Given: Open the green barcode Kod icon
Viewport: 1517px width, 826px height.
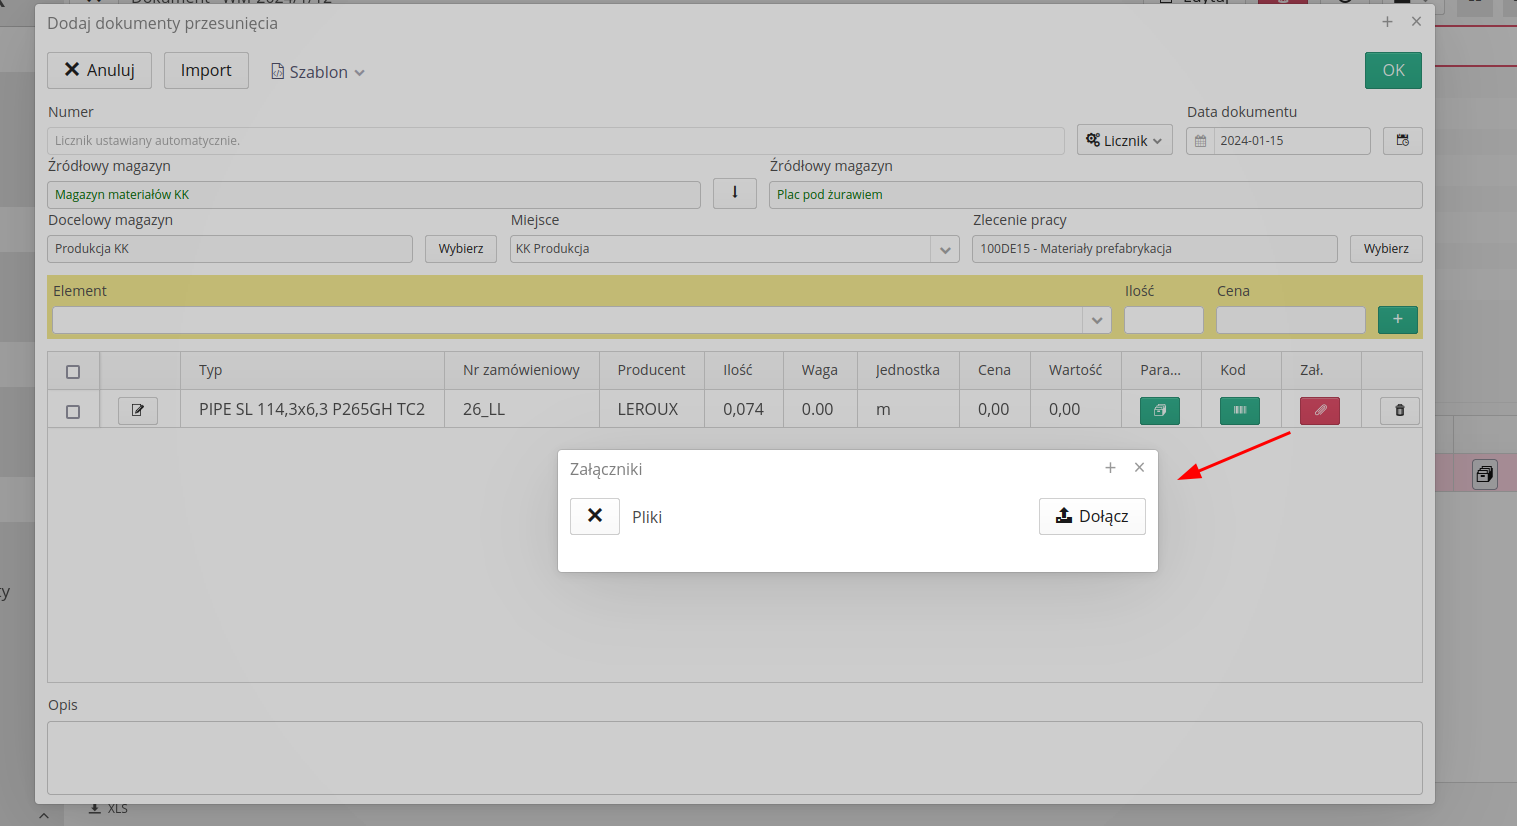Looking at the screenshot, I should tap(1239, 410).
